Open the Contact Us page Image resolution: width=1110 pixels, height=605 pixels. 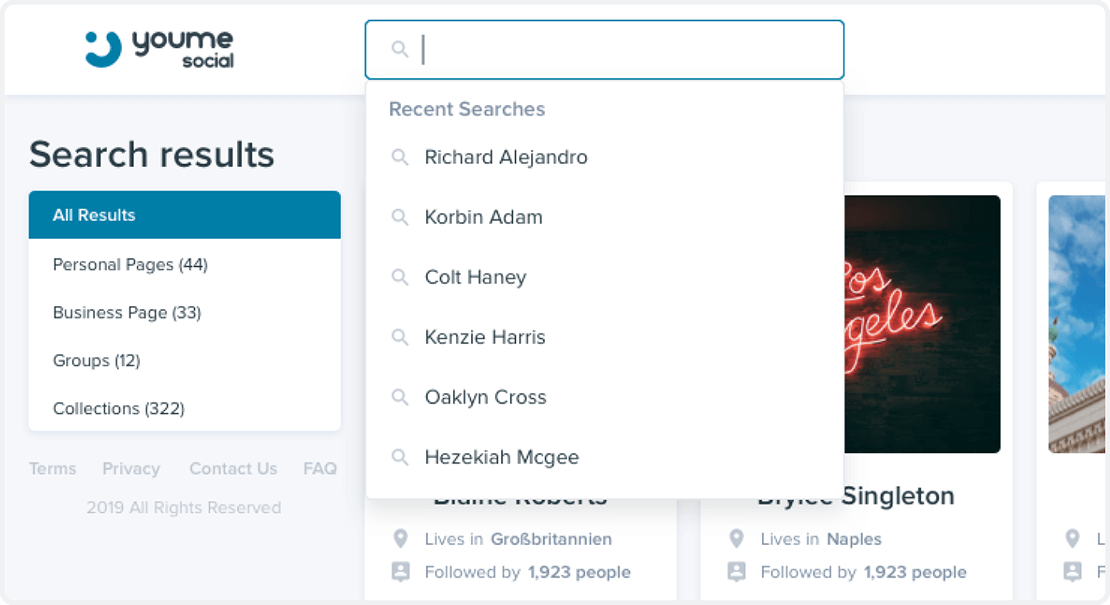[233, 468]
